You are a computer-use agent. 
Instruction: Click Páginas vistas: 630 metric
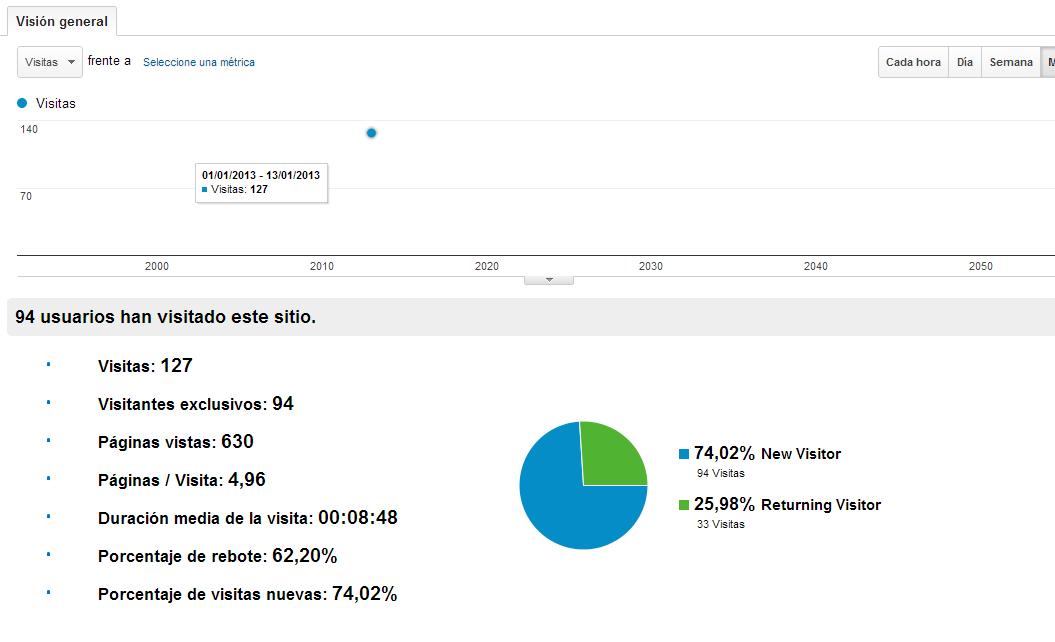pyautogui.click(x=176, y=441)
